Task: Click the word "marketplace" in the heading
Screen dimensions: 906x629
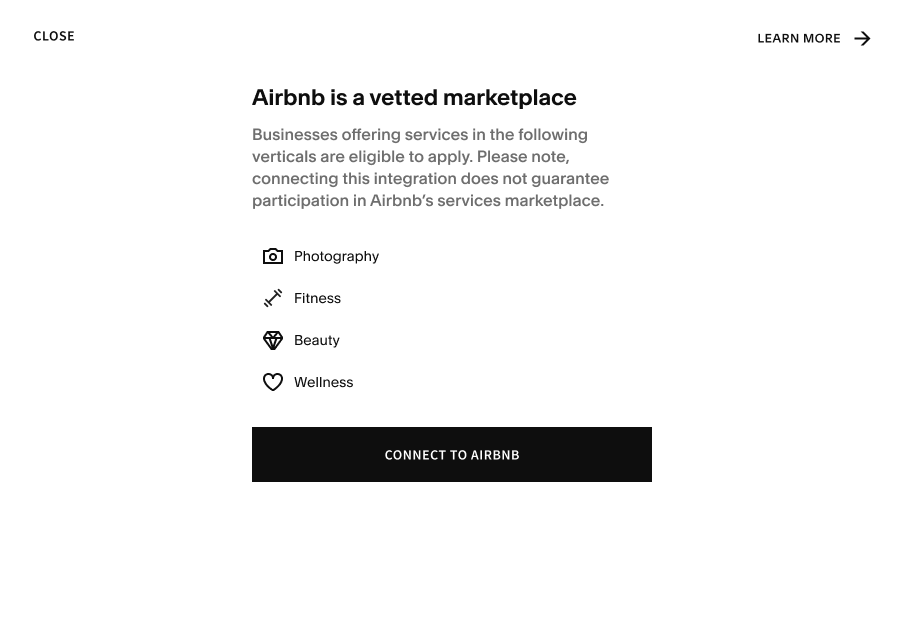Action: [509, 98]
